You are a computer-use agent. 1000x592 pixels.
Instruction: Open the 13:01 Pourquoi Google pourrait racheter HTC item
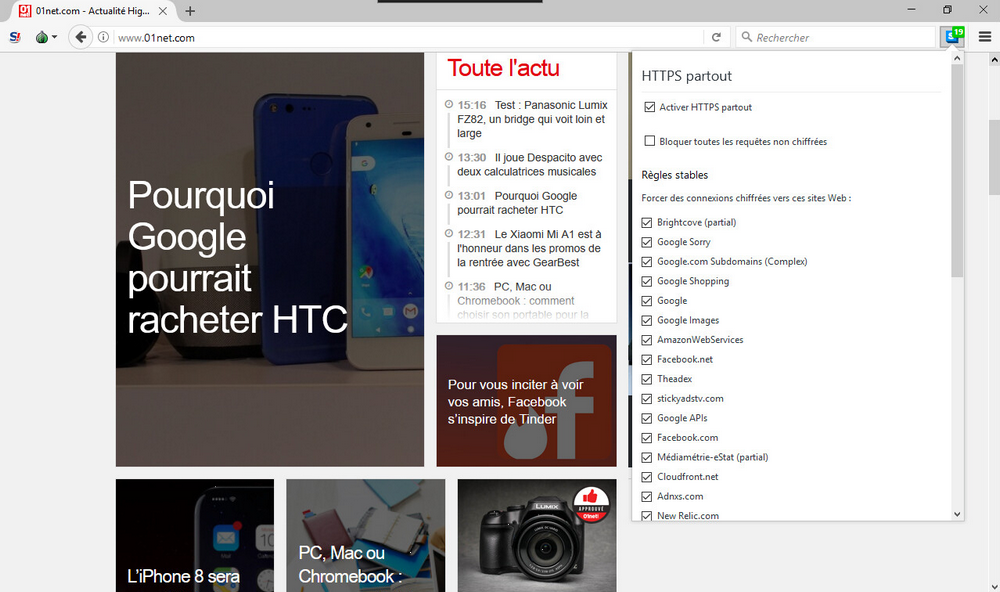[x=517, y=203]
